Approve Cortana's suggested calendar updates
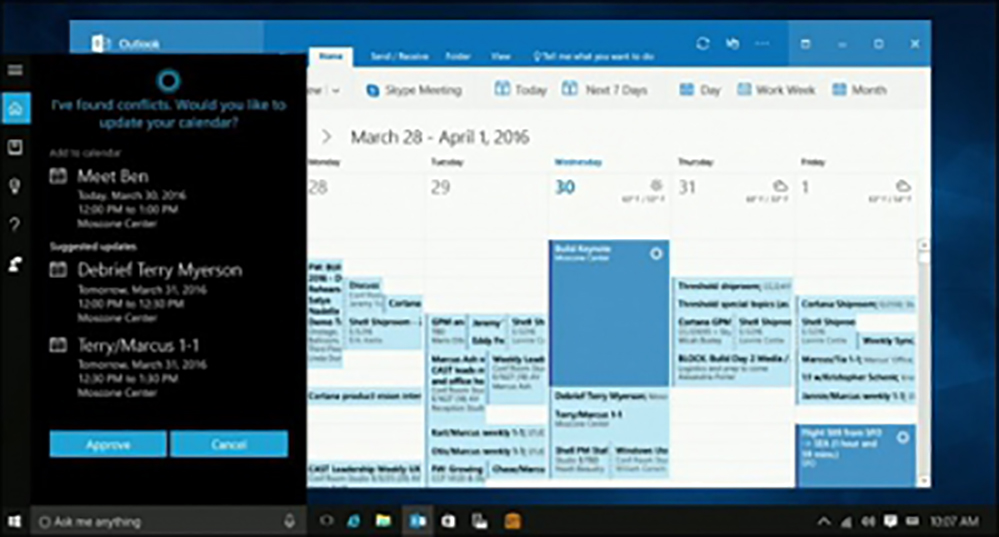Image resolution: width=999 pixels, height=537 pixels. pos(108,444)
